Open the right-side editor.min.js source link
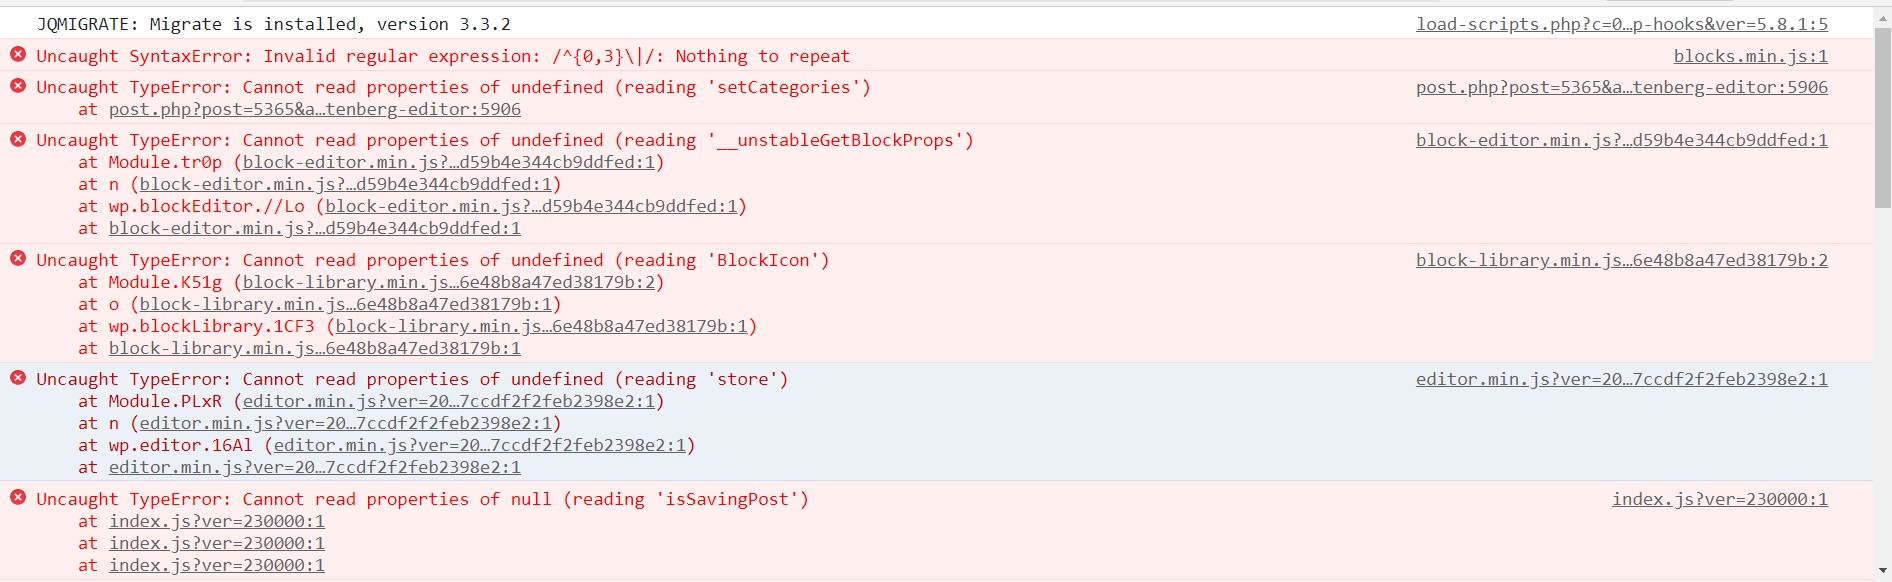 (1621, 379)
